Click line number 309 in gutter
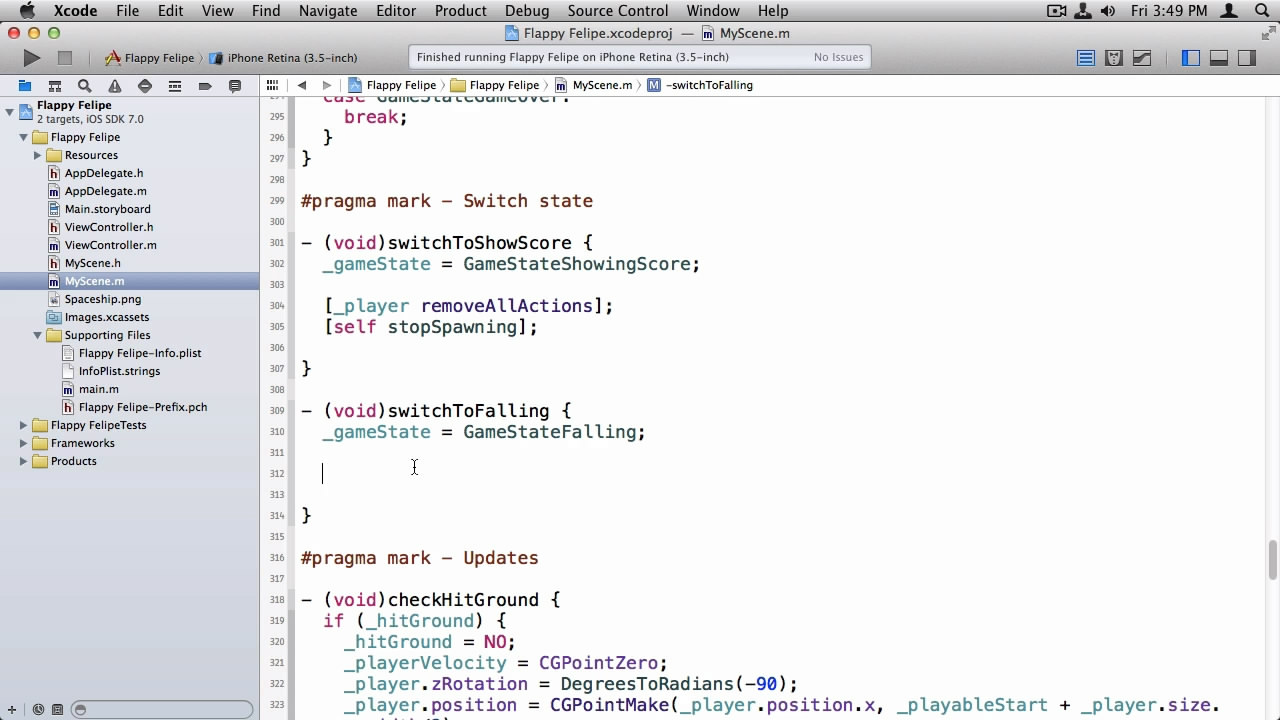This screenshot has width=1280, height=720. point(277,411)
